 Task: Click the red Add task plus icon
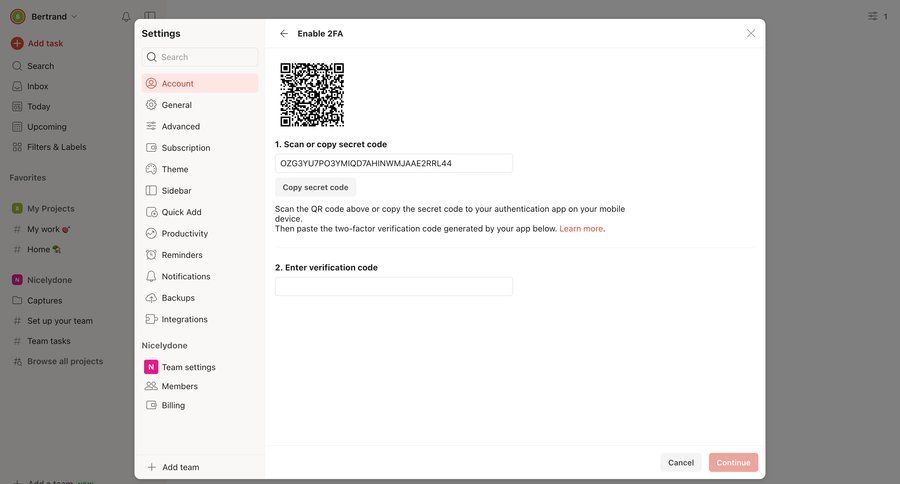[17, 43]
